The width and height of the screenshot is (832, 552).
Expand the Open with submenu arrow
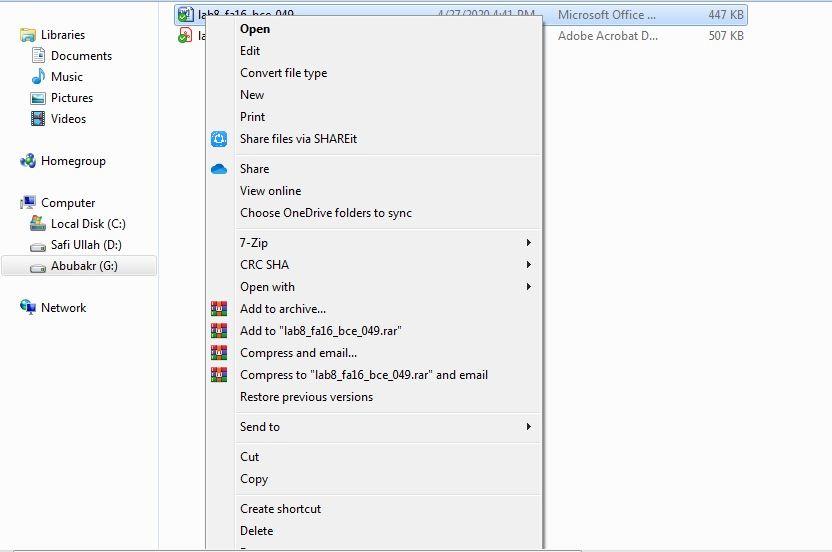tap(528, 287)
